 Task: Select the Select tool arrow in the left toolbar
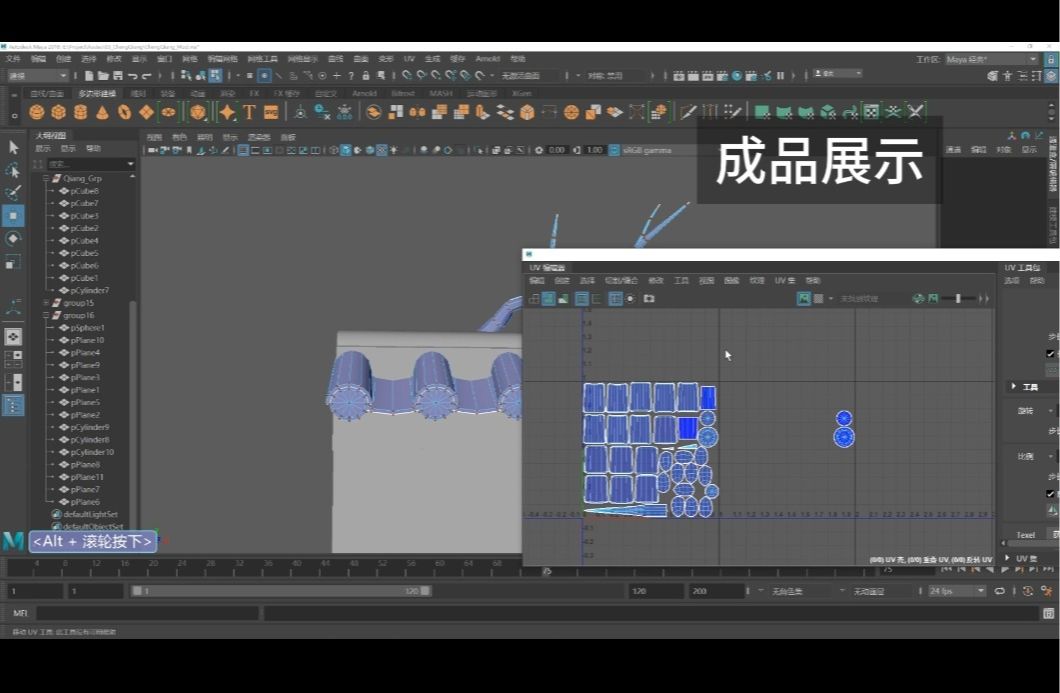click(13, 147)
